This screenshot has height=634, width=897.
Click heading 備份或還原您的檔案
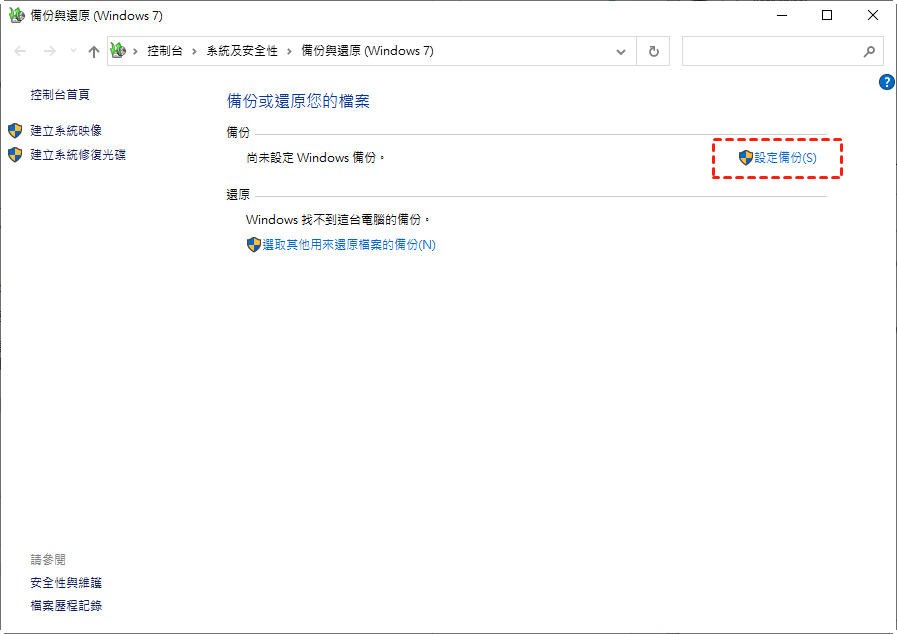[298, 101]
